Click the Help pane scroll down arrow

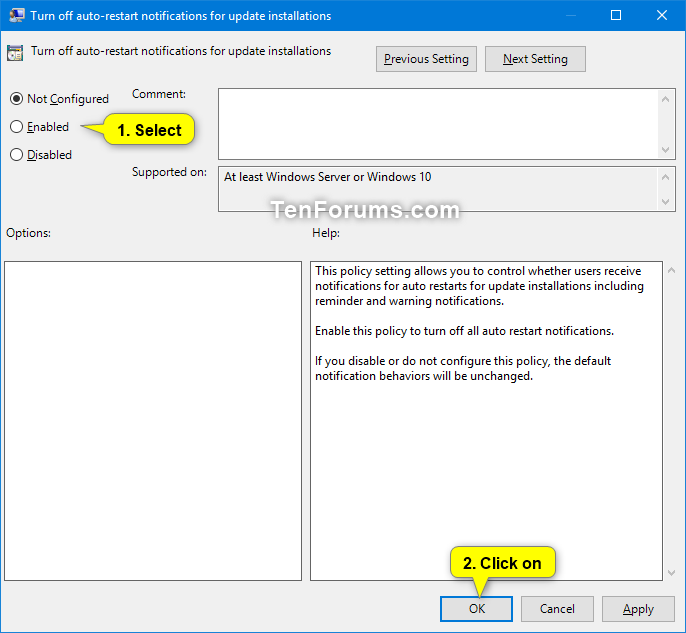[x=671, y=573]
